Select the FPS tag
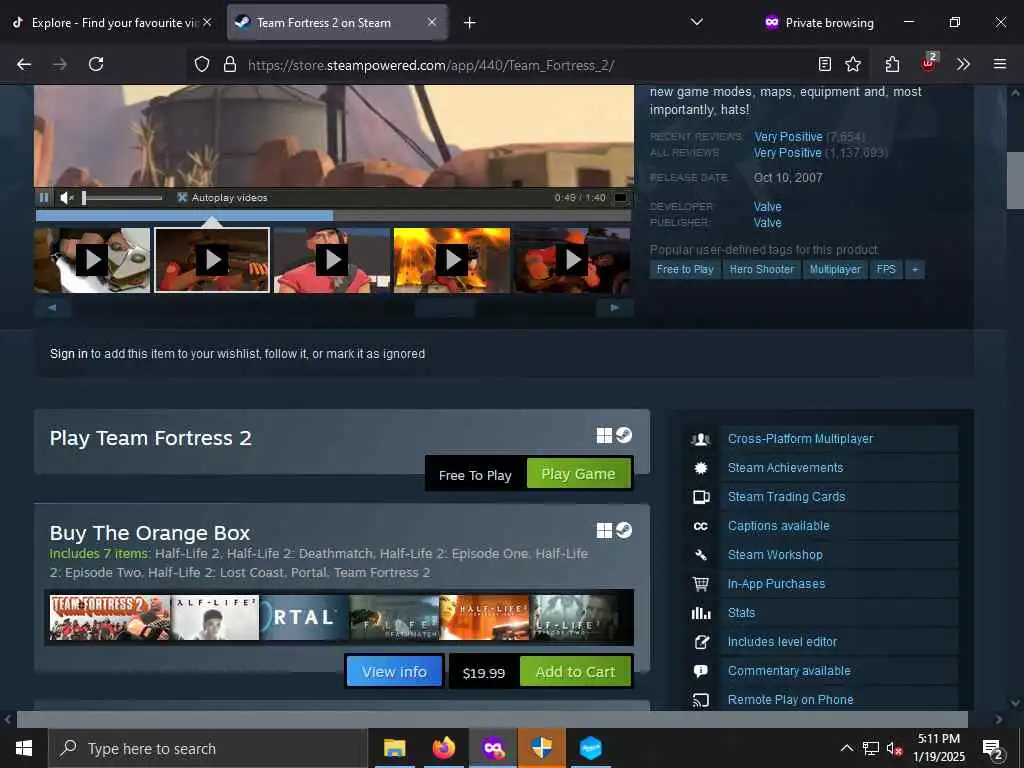Image resolution: width=1024 pixels, height=768 pixels. tap(886, 269)
